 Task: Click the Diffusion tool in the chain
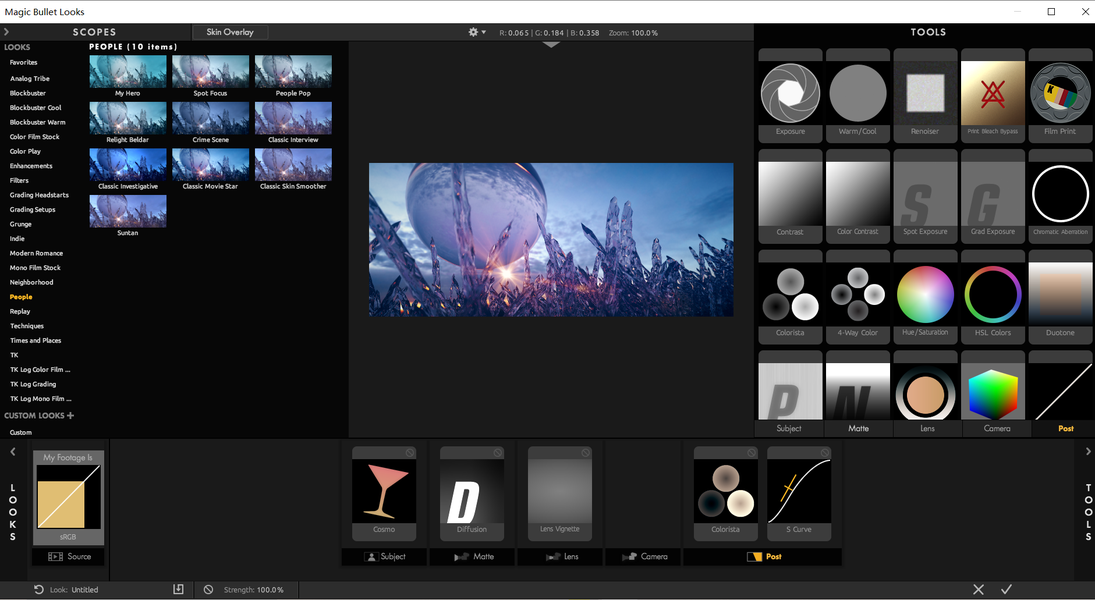(x=471, y=494)
